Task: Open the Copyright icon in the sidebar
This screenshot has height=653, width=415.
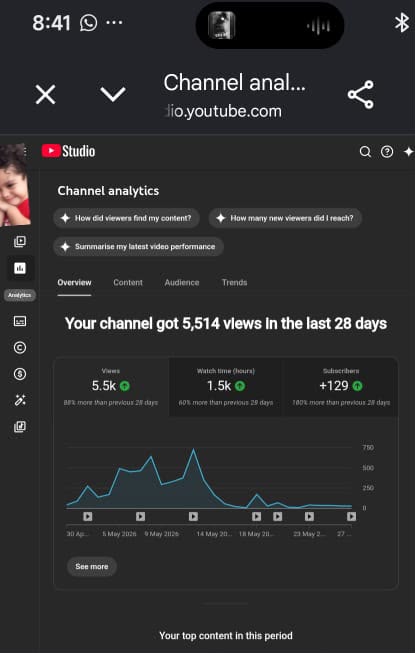Action: tap(20, 347)
